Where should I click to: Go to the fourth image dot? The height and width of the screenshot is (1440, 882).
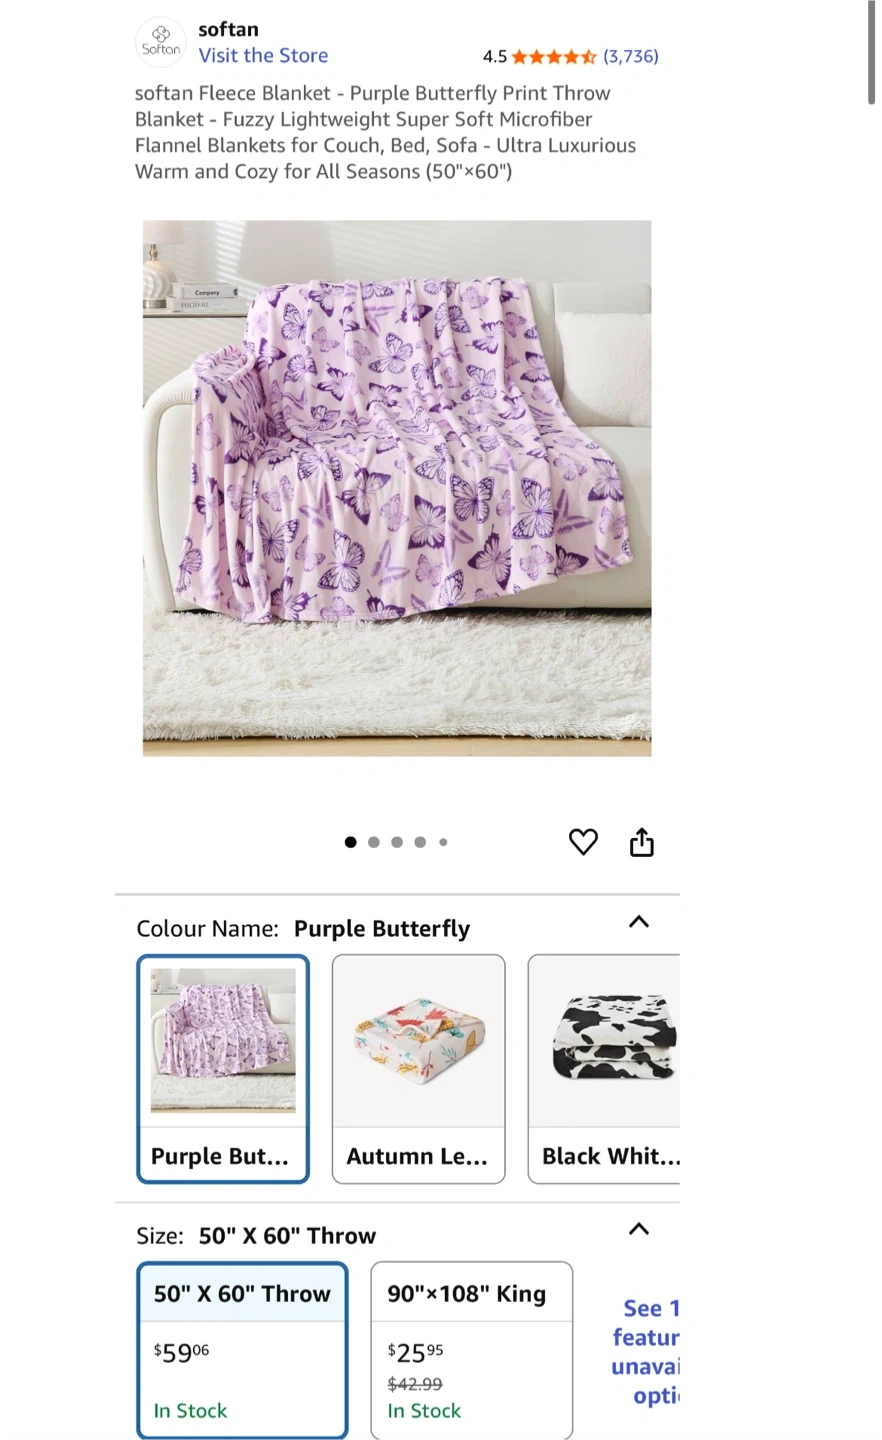click(420, 842)
